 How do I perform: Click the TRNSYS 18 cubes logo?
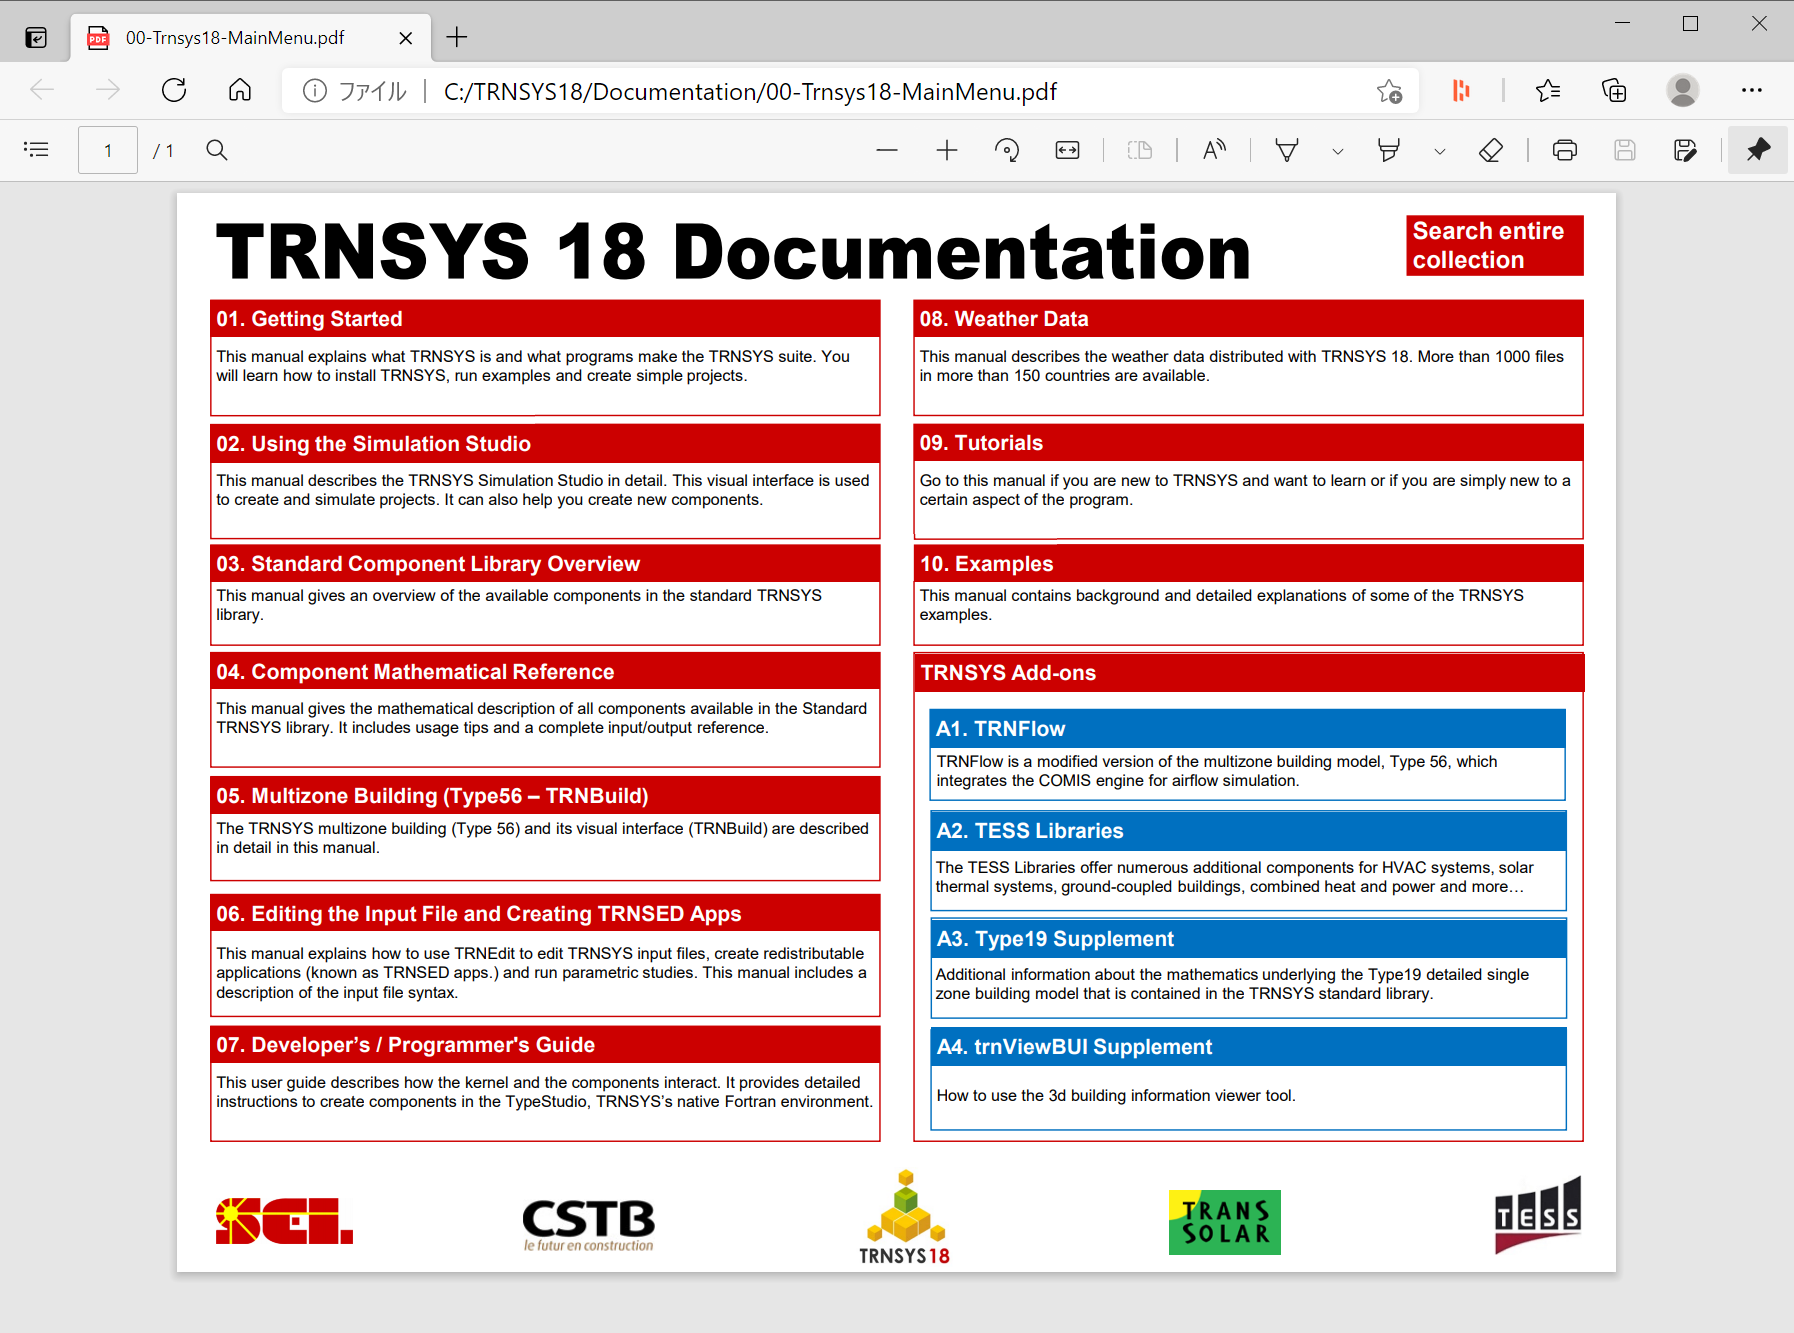905,1217
